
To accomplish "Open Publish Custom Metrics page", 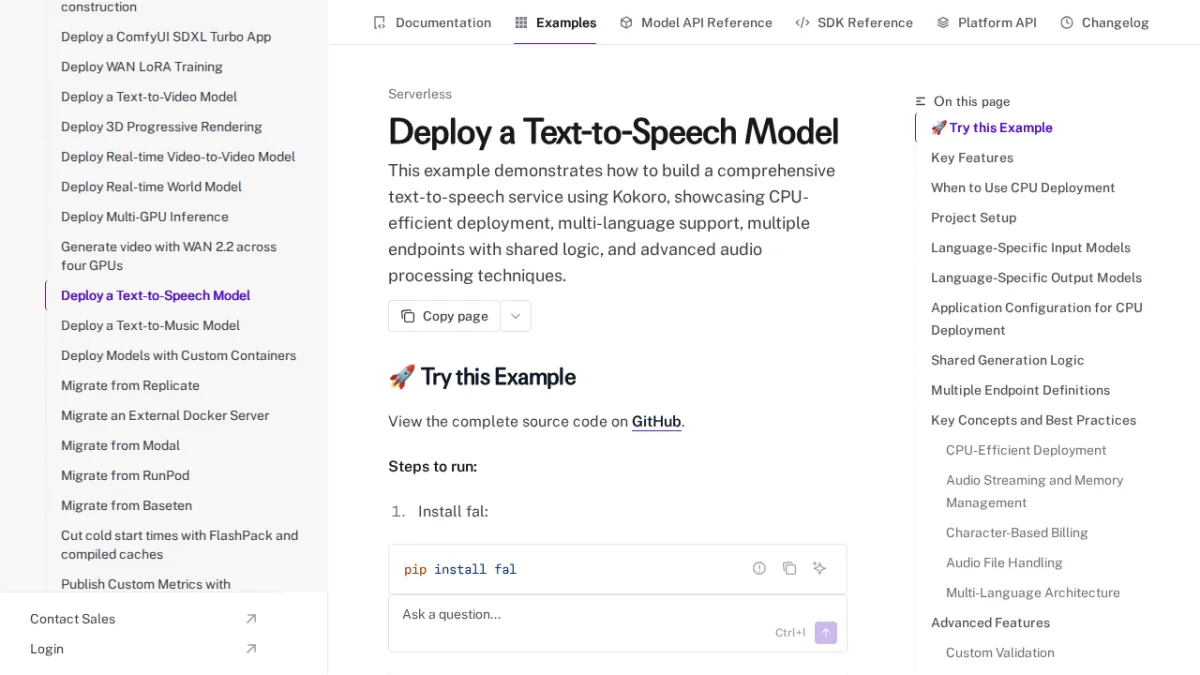I will (x=146, y=584).
